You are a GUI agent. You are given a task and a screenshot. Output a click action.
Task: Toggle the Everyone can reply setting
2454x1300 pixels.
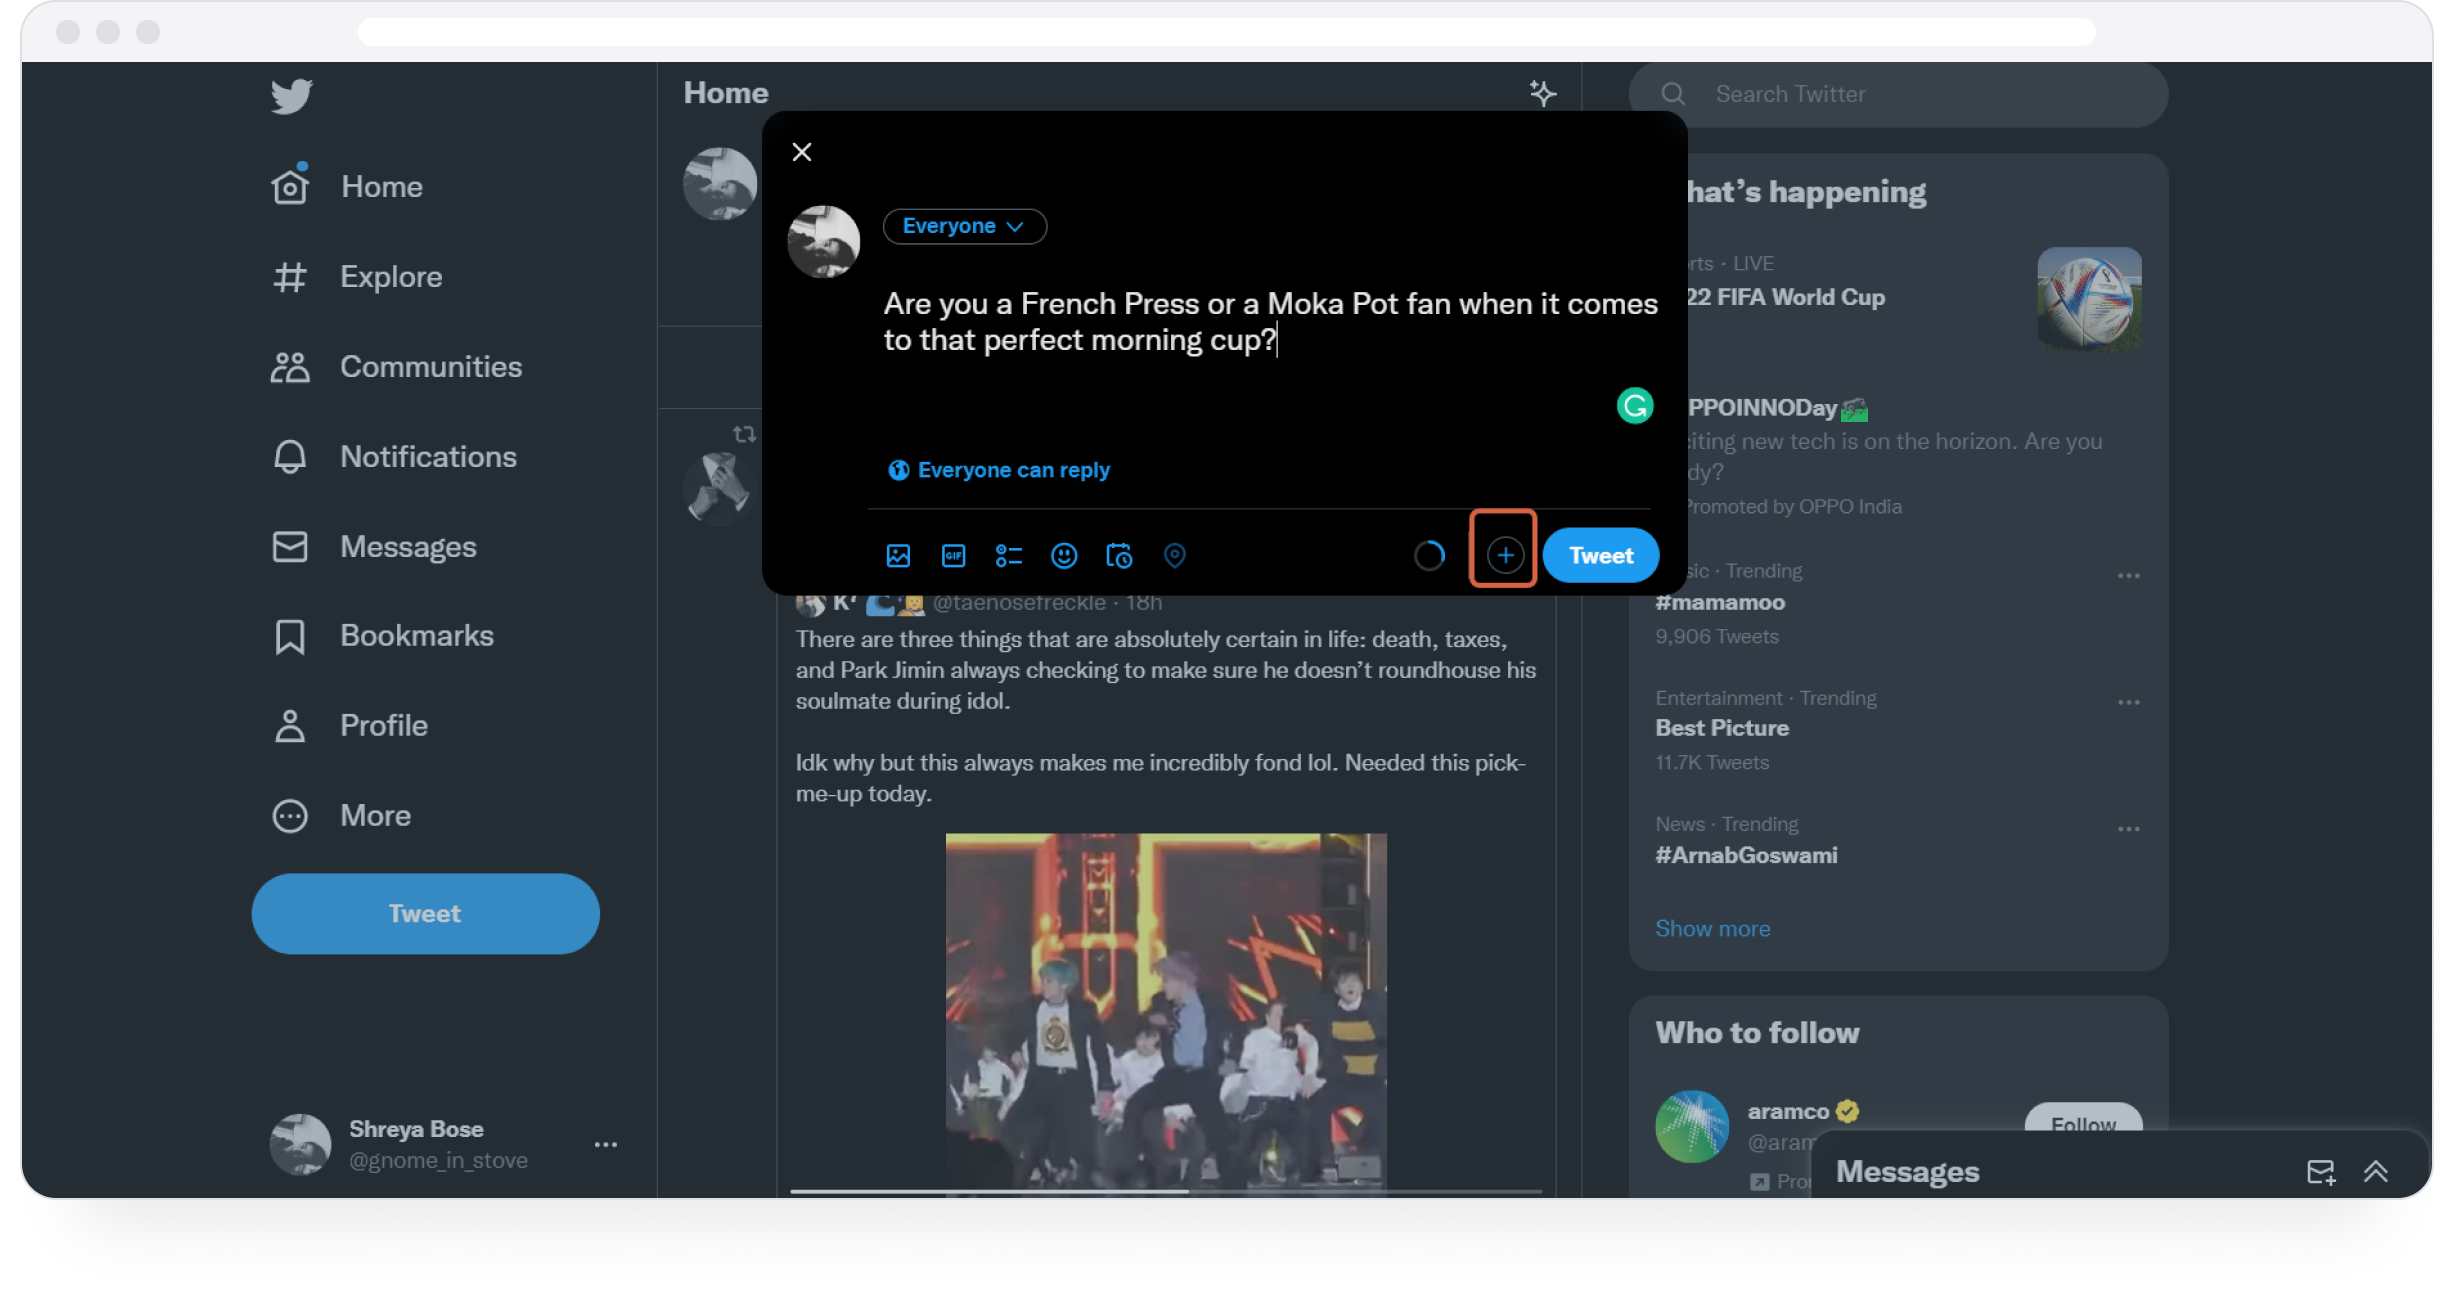click(x=998, y=469)
